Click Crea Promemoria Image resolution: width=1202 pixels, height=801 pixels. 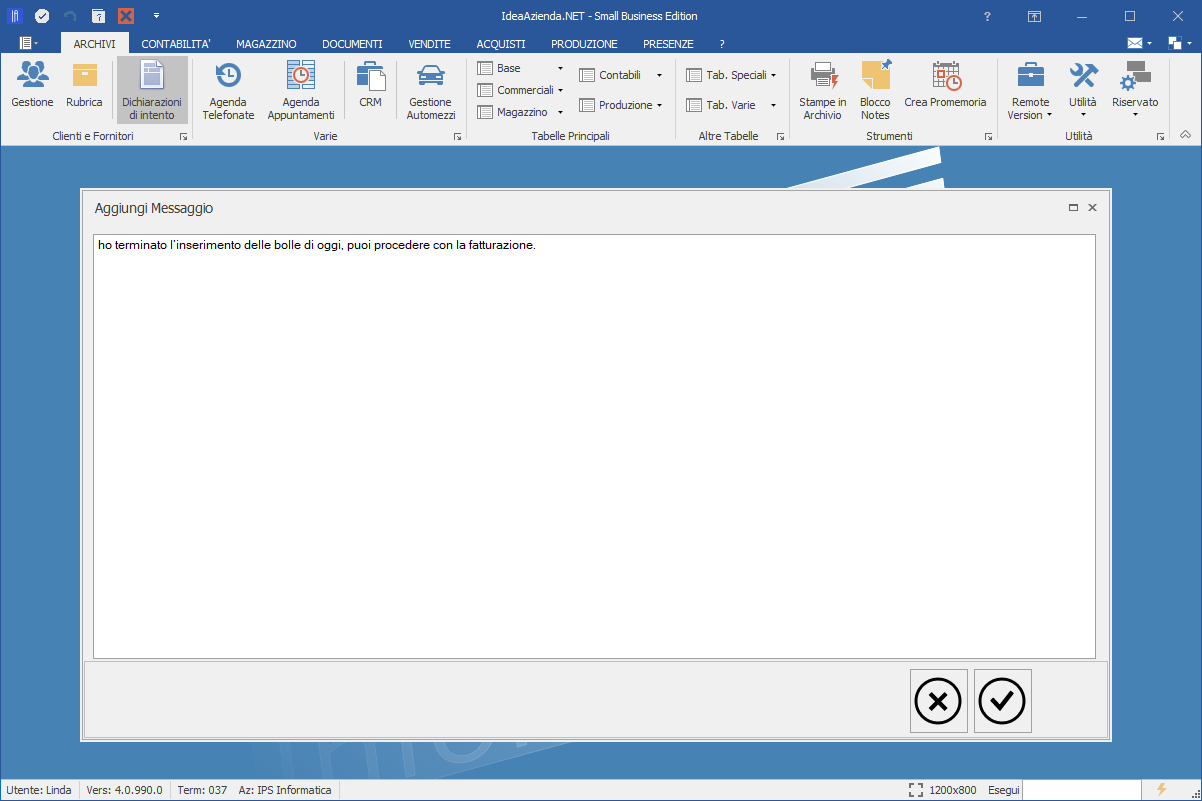coord(945,84)
